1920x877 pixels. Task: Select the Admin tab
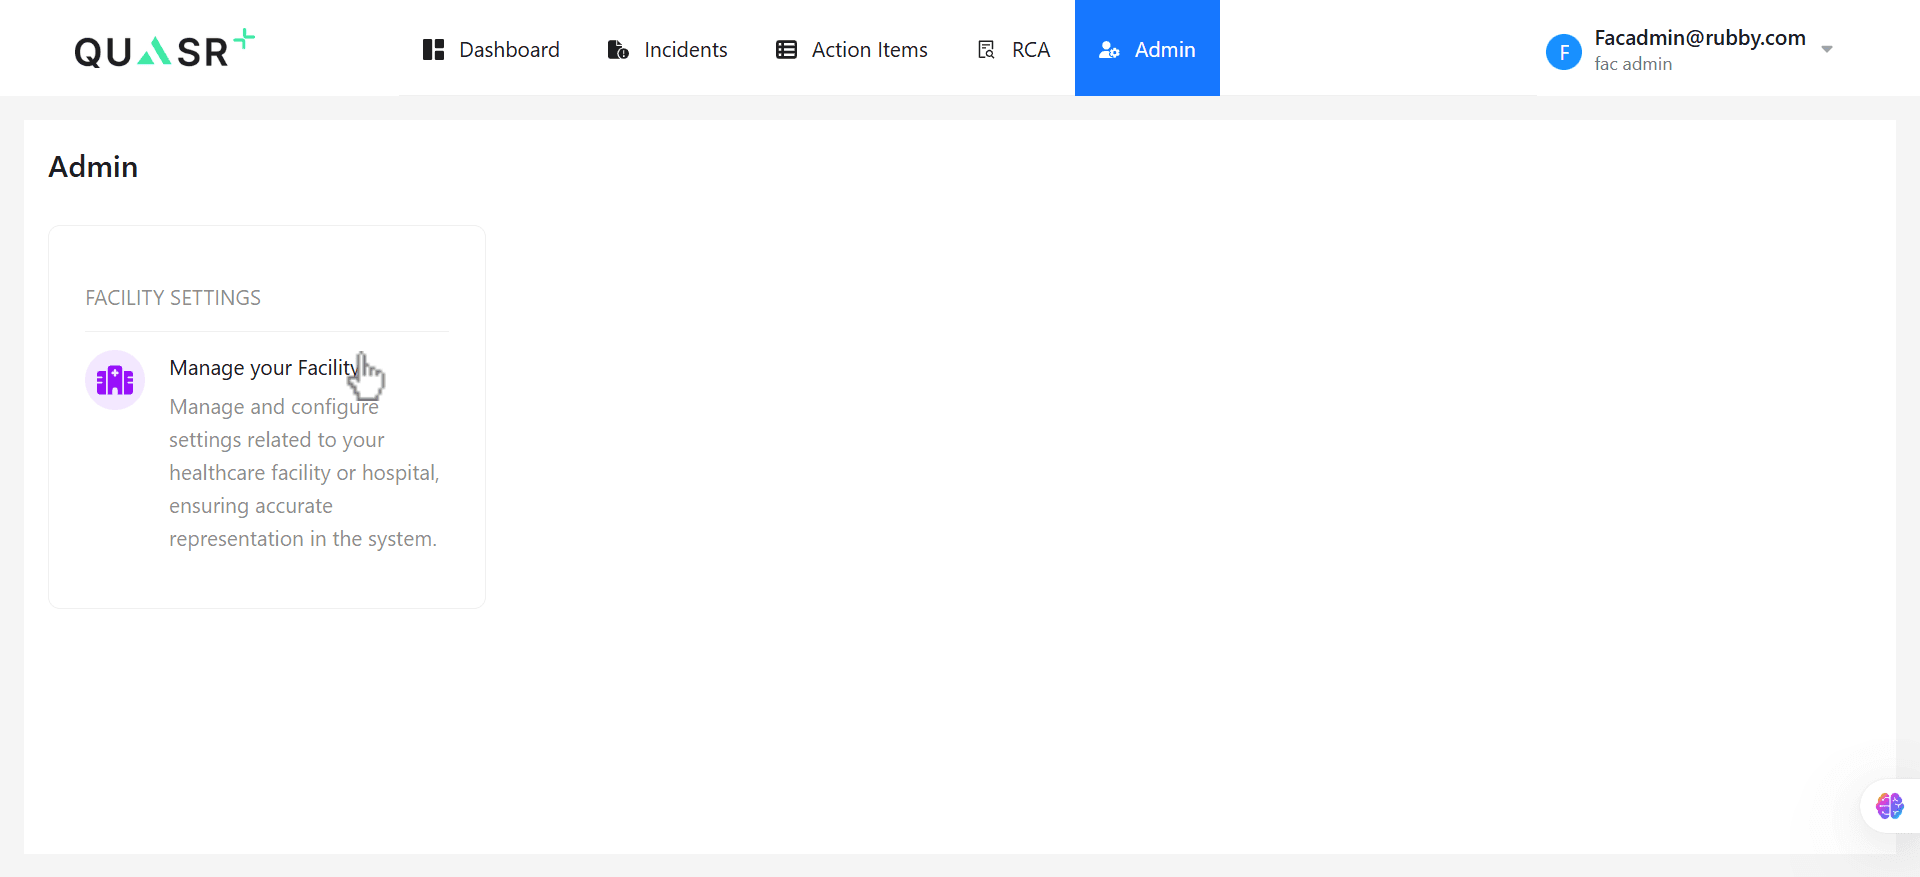1147,49
